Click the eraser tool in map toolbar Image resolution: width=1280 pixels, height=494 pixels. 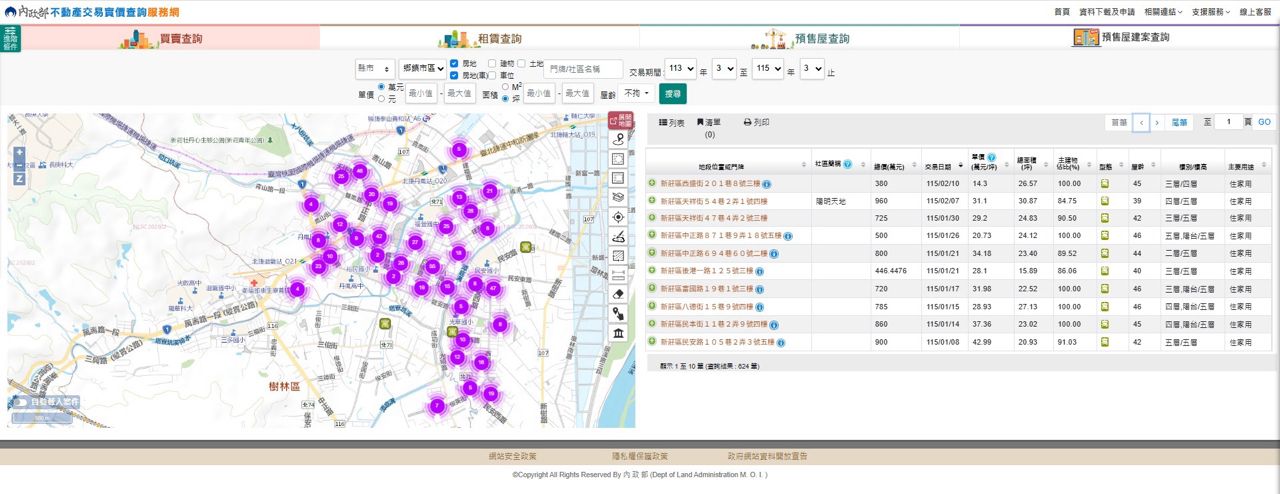pyautogui.click(x=618, y=294)
